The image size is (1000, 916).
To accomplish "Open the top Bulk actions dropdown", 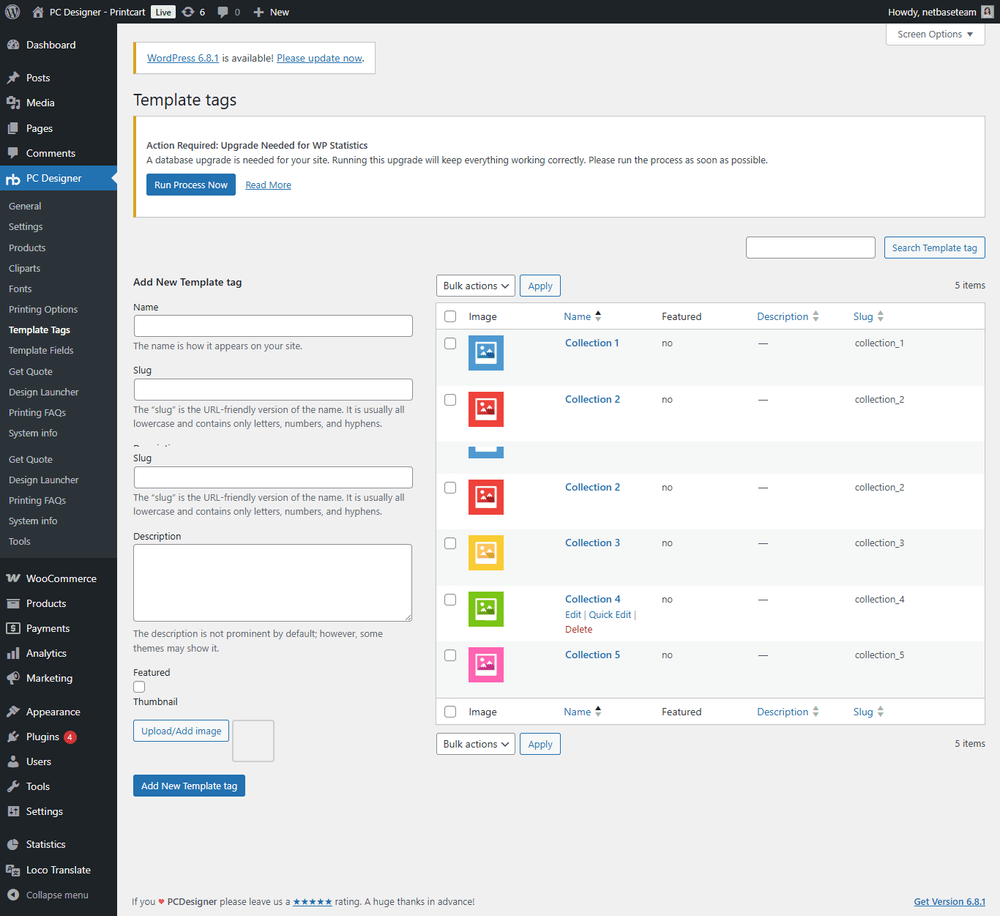I will tap(475, 286).
